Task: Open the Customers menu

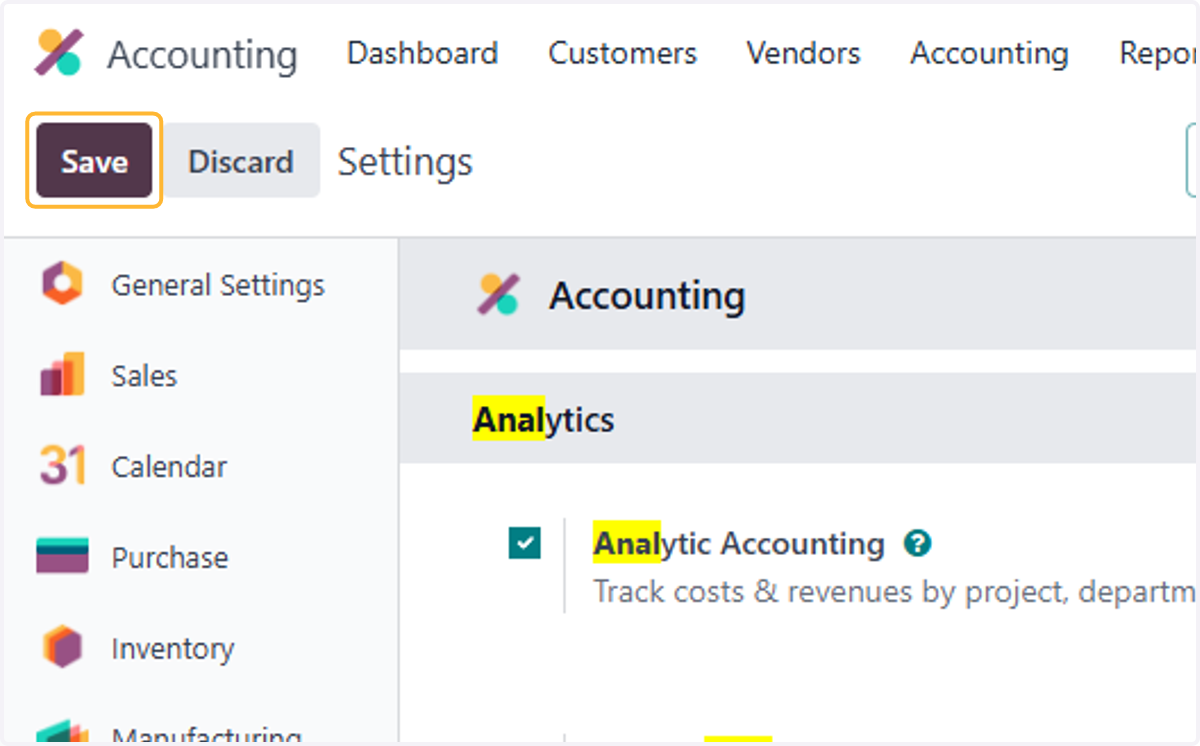Action: tap(622, 53)
